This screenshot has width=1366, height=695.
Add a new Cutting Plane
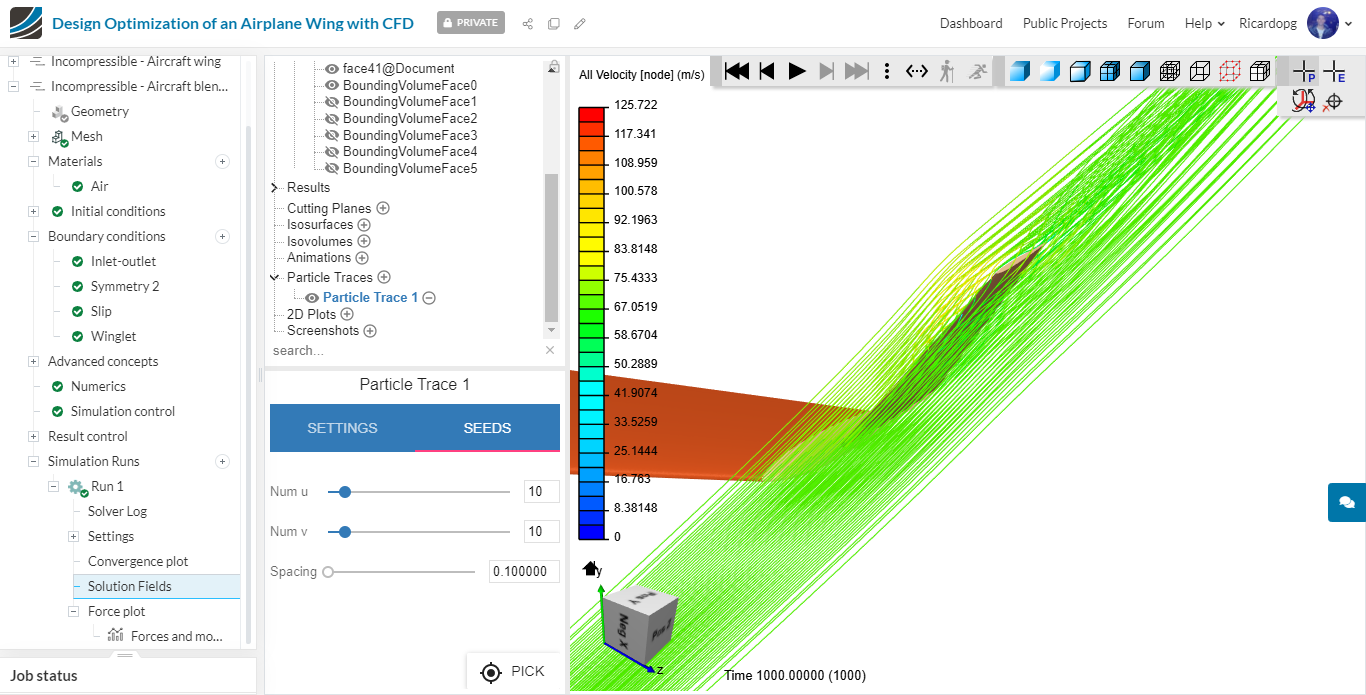coord(383,209)
